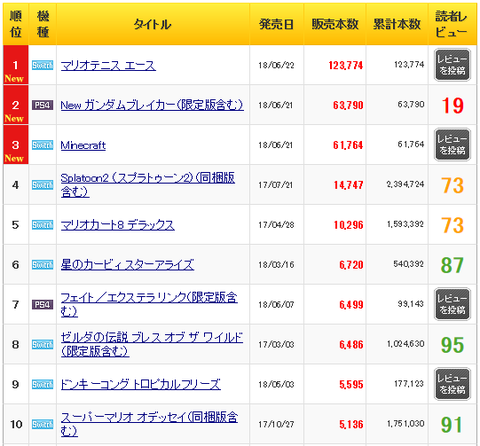Click review score 87 for 星のカービィ
This screenshot has height=446, width=480.
452,265
